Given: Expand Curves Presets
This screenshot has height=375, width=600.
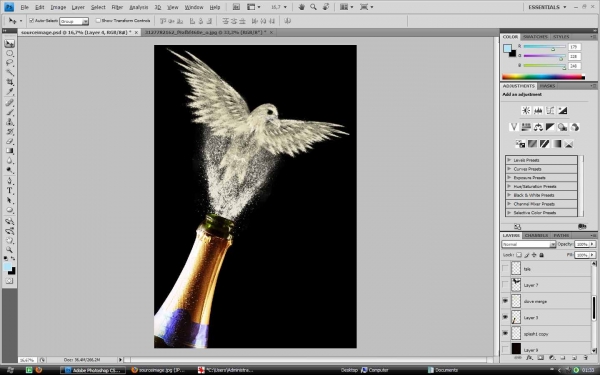Looking at the screenshot, I should (509, 169).
